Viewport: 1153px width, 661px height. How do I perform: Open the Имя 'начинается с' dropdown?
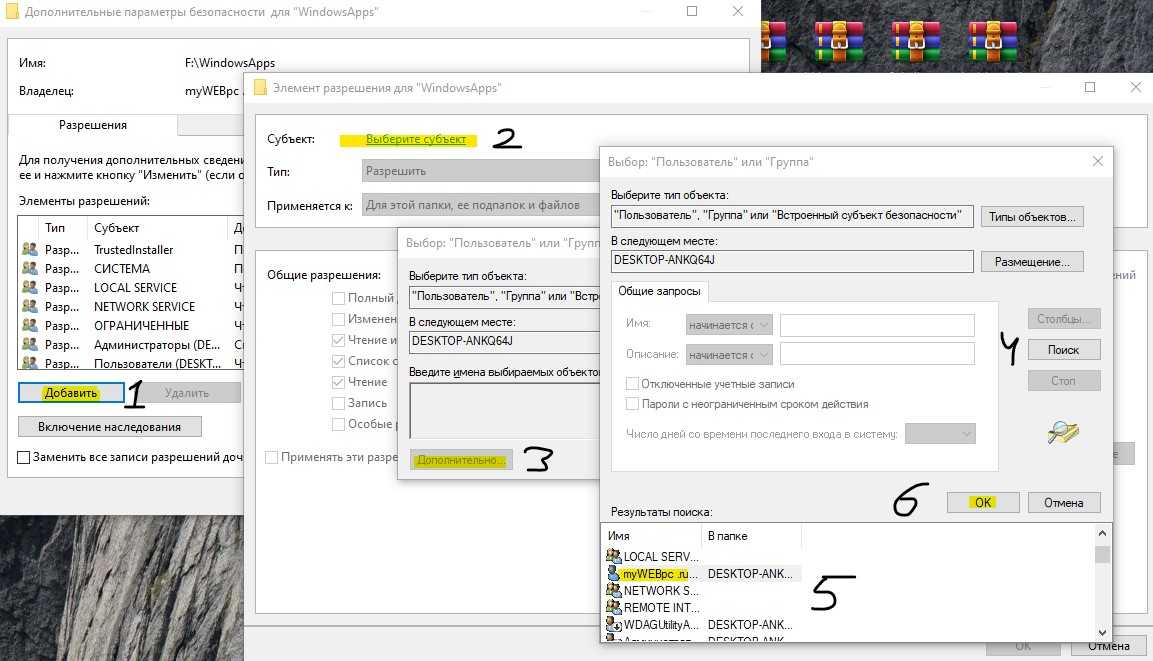(729, 325)
